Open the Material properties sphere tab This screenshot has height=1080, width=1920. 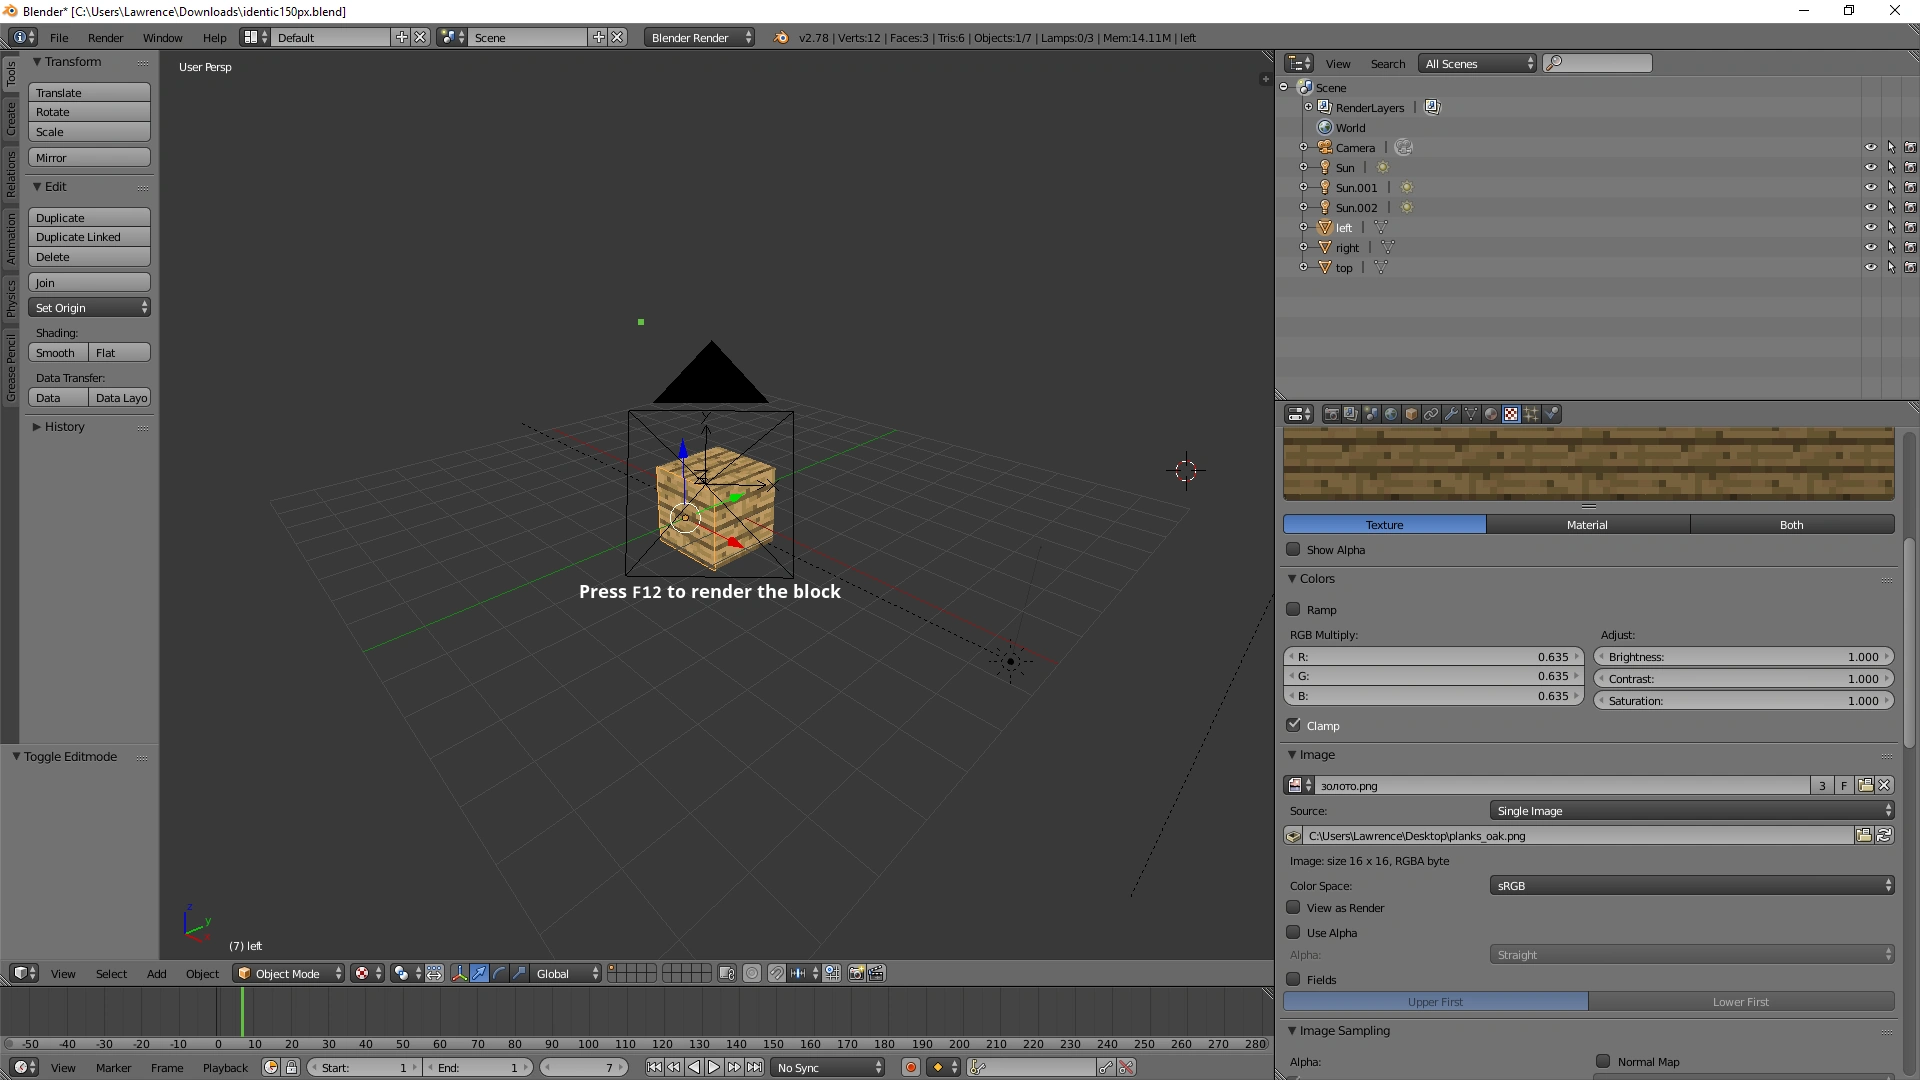pos(1491,414)
